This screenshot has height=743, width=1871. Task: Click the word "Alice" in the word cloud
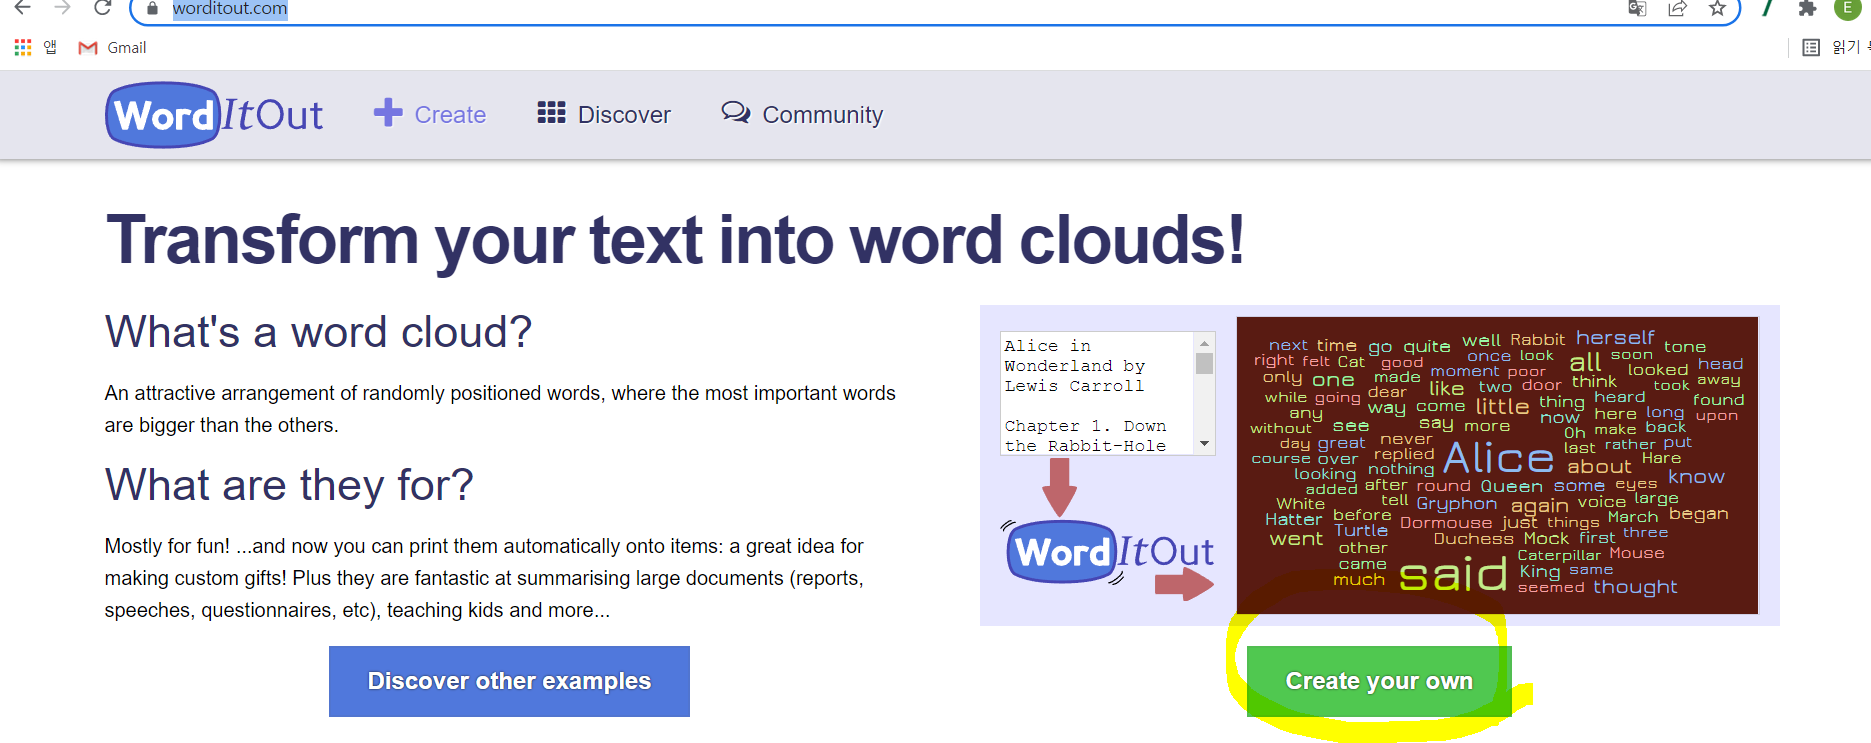coord(1498,458)
